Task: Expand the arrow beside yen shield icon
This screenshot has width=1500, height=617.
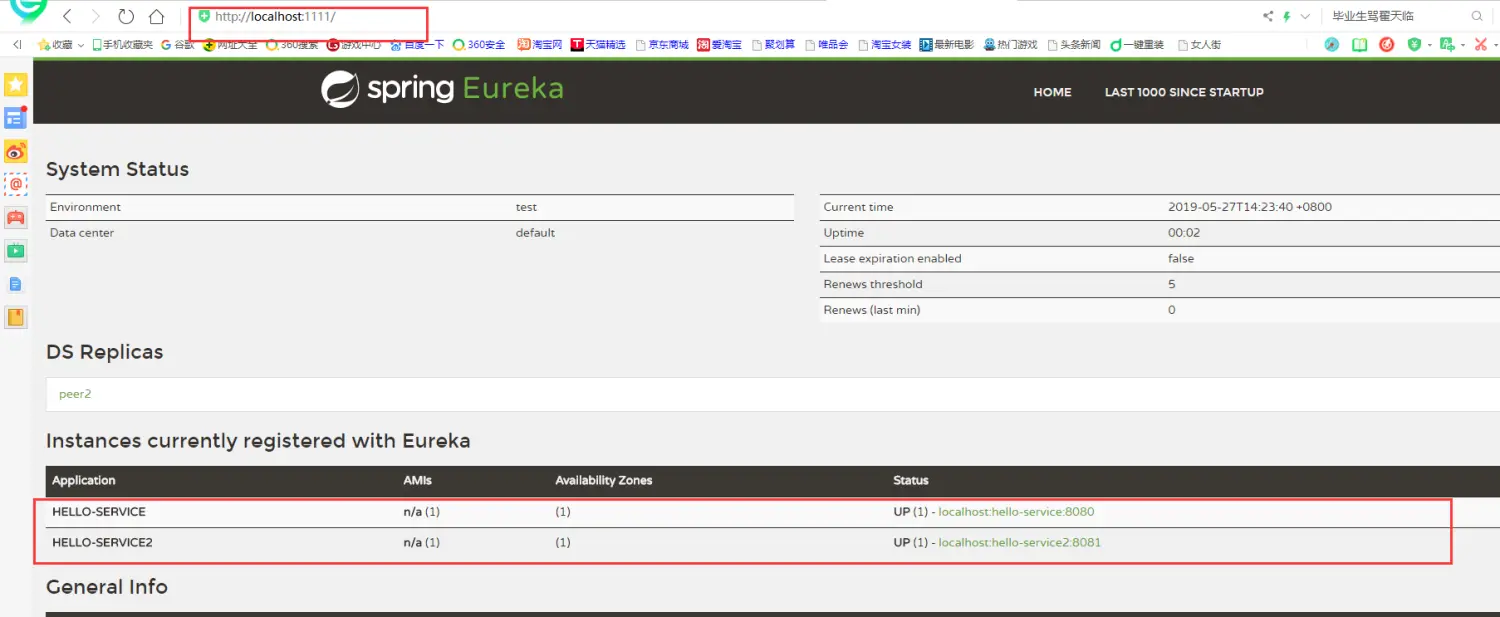Action: coord(1429,45)
